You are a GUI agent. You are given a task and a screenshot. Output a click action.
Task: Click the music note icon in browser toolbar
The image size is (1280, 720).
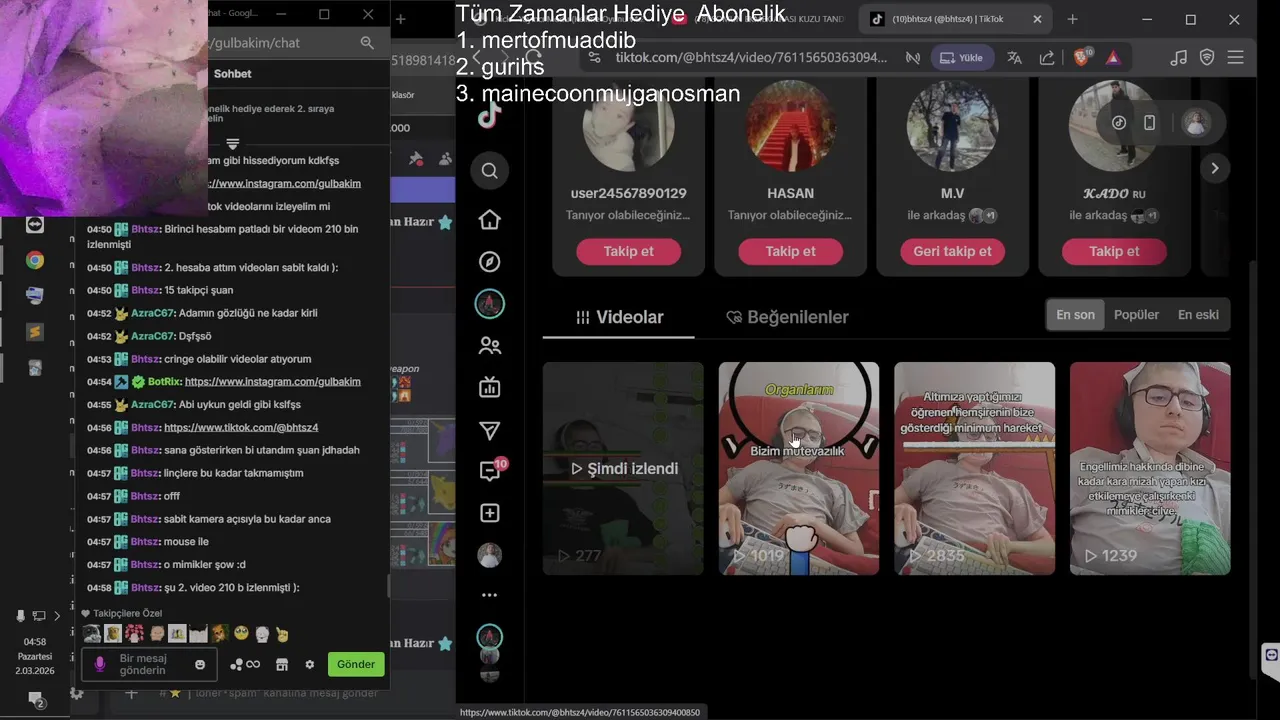(x=1179, y=58)
